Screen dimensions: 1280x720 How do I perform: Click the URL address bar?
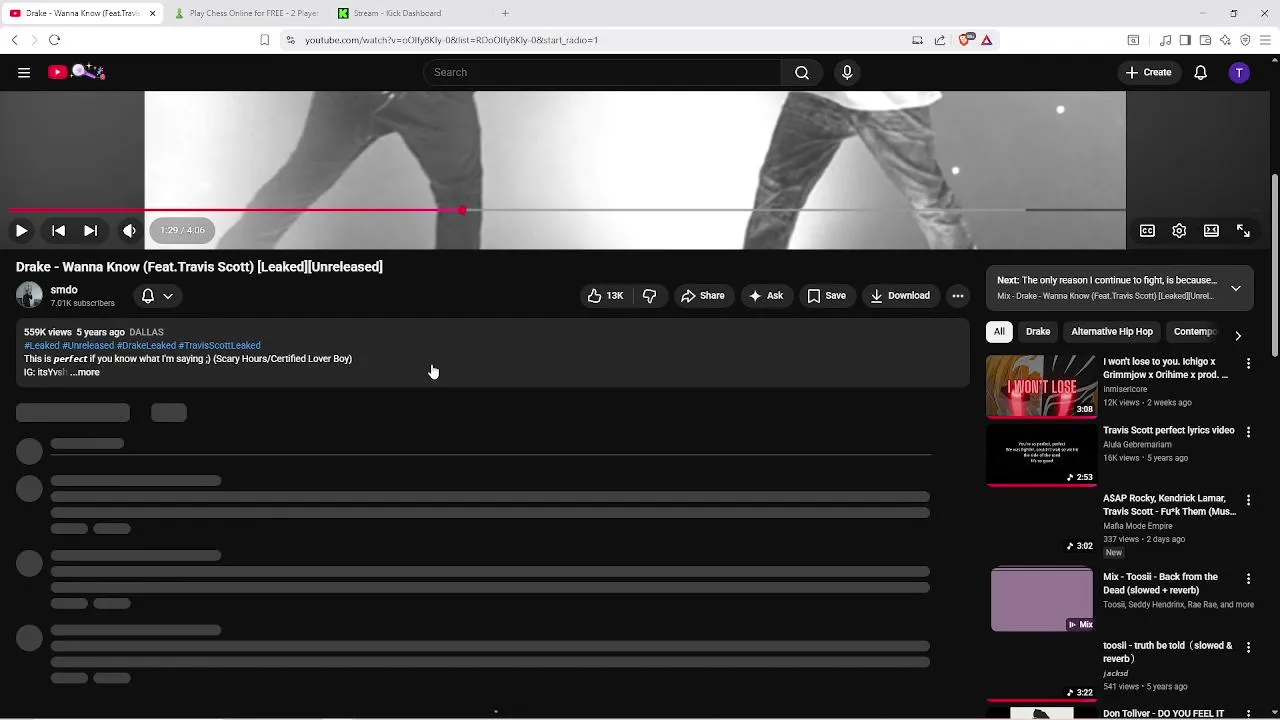point(600,40)
